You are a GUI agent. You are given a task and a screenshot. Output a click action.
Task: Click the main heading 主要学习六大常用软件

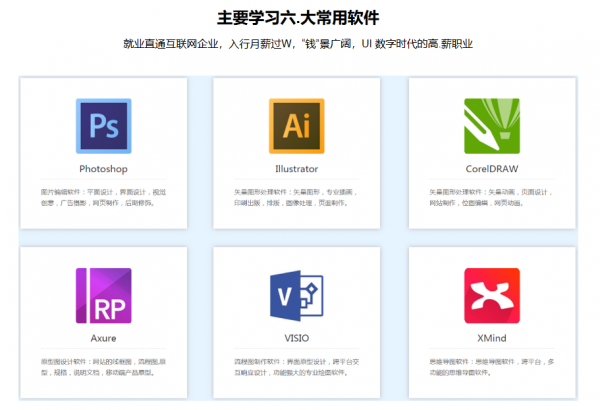tap(297, 17)
